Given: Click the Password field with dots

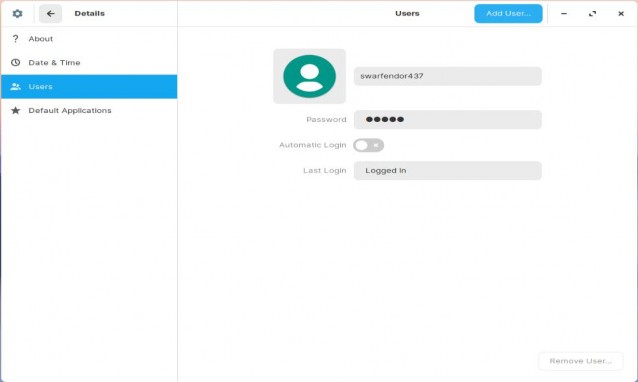Looking at the screenshot, I should click(x=448, y=120).
